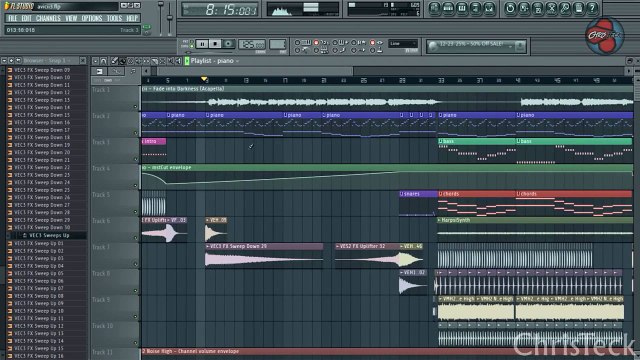Click the playlist left scroll arrow button

(x=146, y=71)
